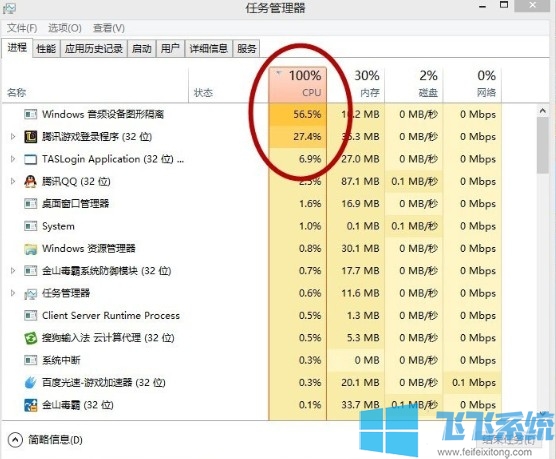Expand the TASLogin Application process group
The width and height of the screenshot is (556, 459).
pos(13,159)
